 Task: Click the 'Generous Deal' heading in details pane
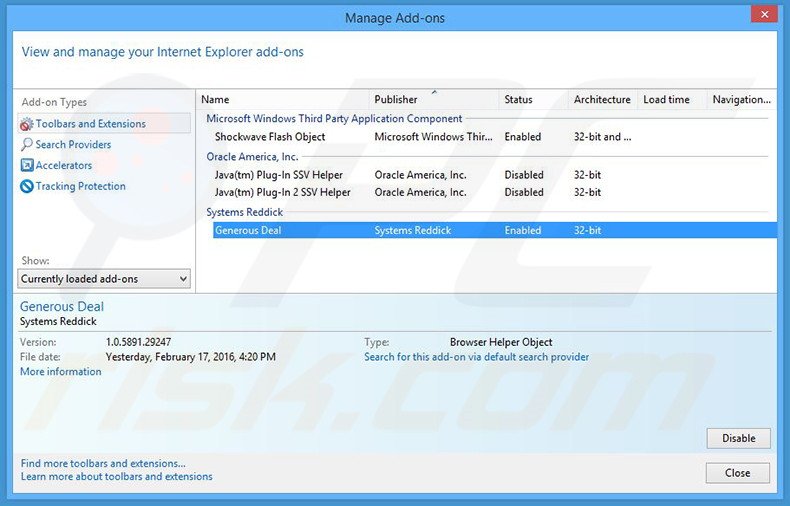point(61,306)
